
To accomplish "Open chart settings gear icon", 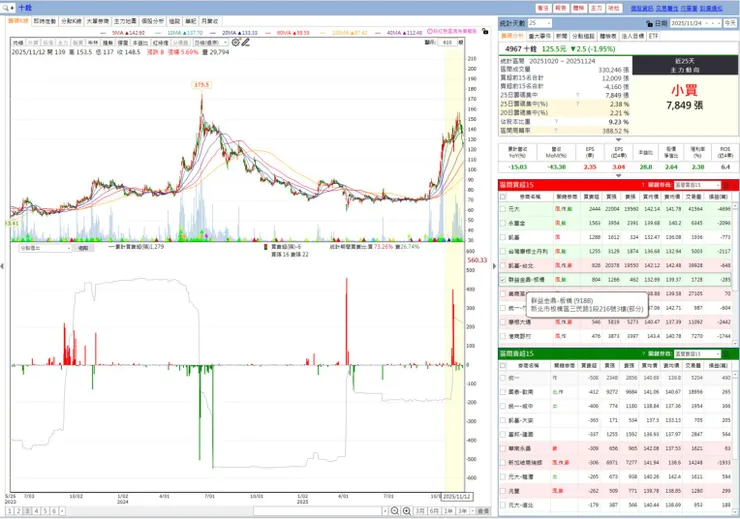I will click(x=235, y=42).
